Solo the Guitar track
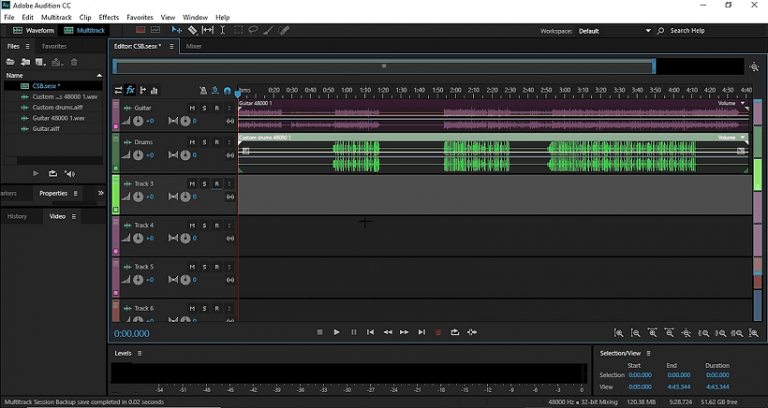 204,108
